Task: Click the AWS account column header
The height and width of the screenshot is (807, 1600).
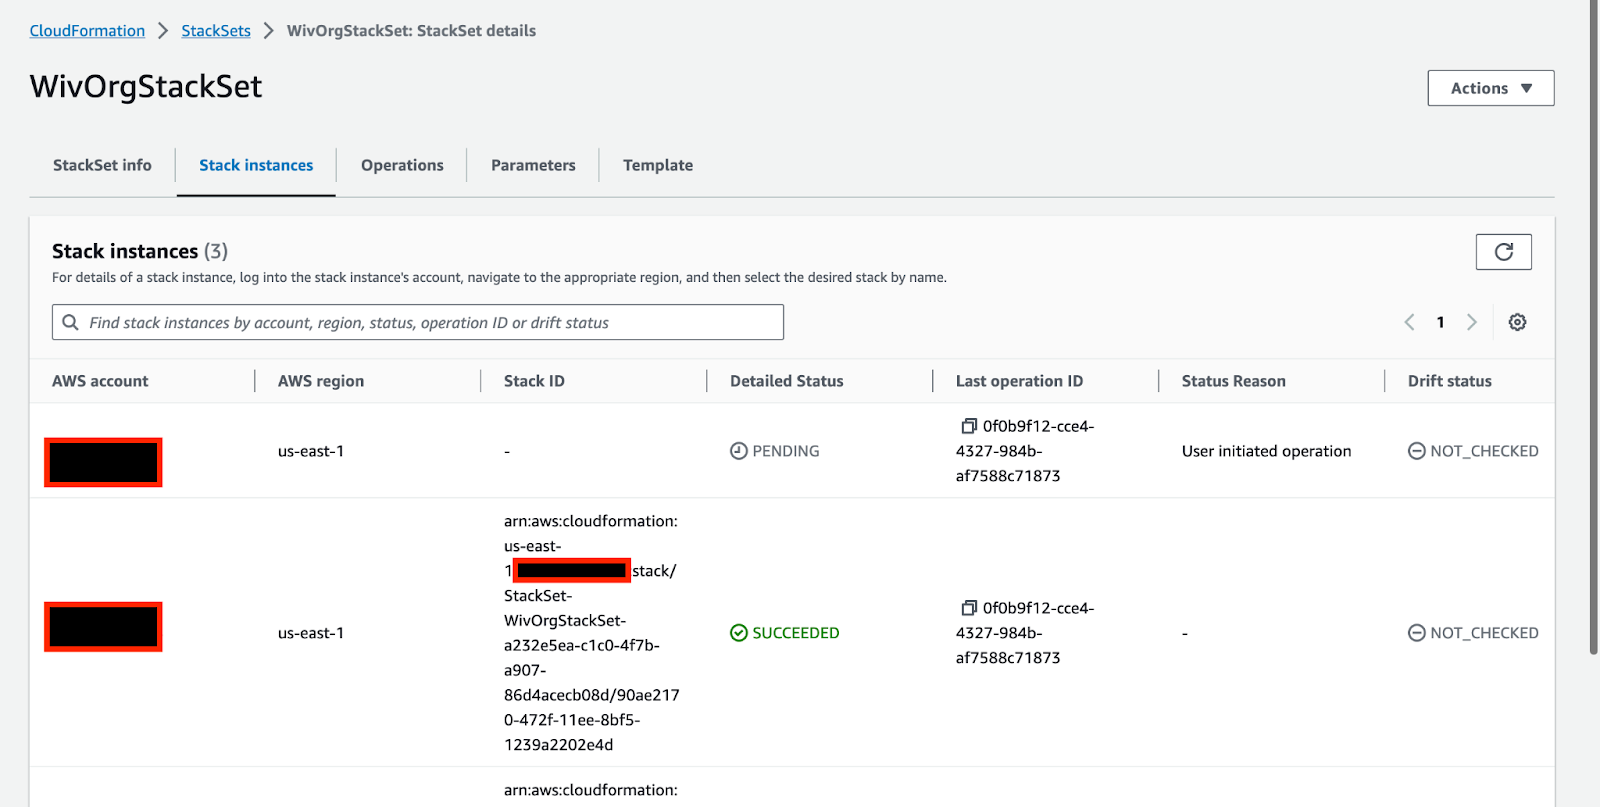Action: click(x=100, y=381)
